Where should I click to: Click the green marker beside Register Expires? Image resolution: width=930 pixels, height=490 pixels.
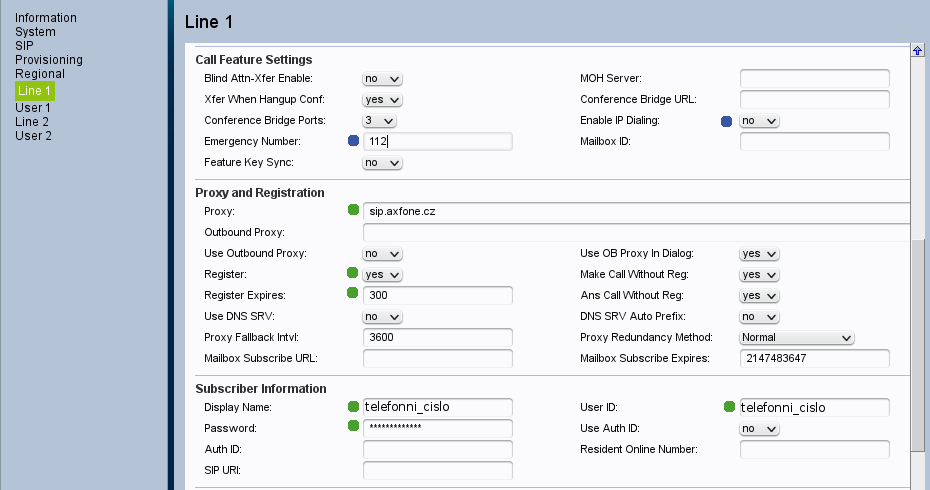(353, 294)
